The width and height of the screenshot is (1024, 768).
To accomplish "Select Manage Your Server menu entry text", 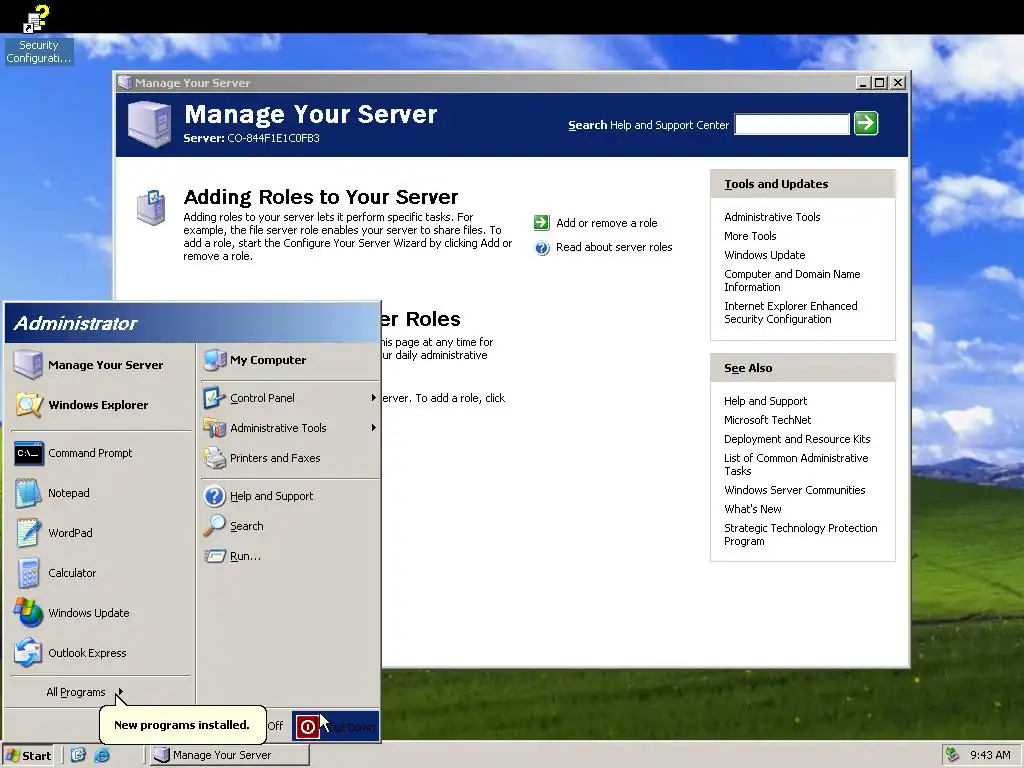I will click(x=106, y=365).
